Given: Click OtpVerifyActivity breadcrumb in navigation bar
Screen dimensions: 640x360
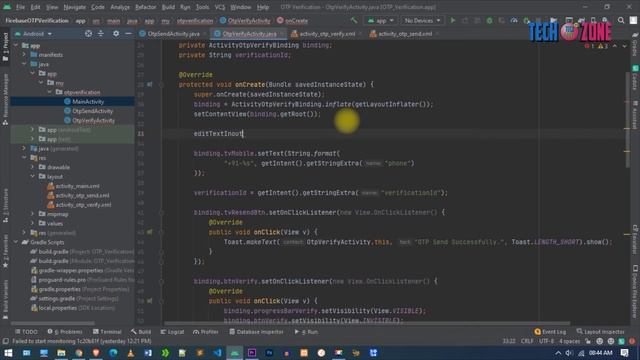Looking at the screenshot, I should (x=245, y=20).
